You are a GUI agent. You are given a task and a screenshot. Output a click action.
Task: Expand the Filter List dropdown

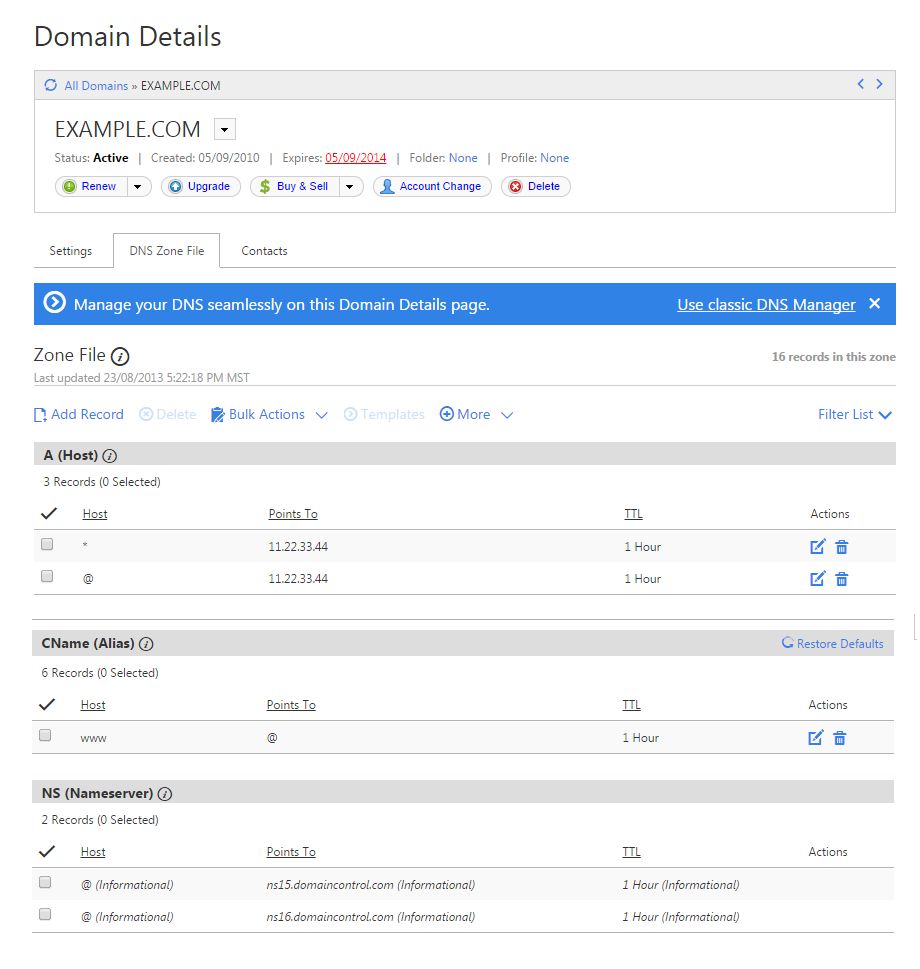[x=855, y=415]
